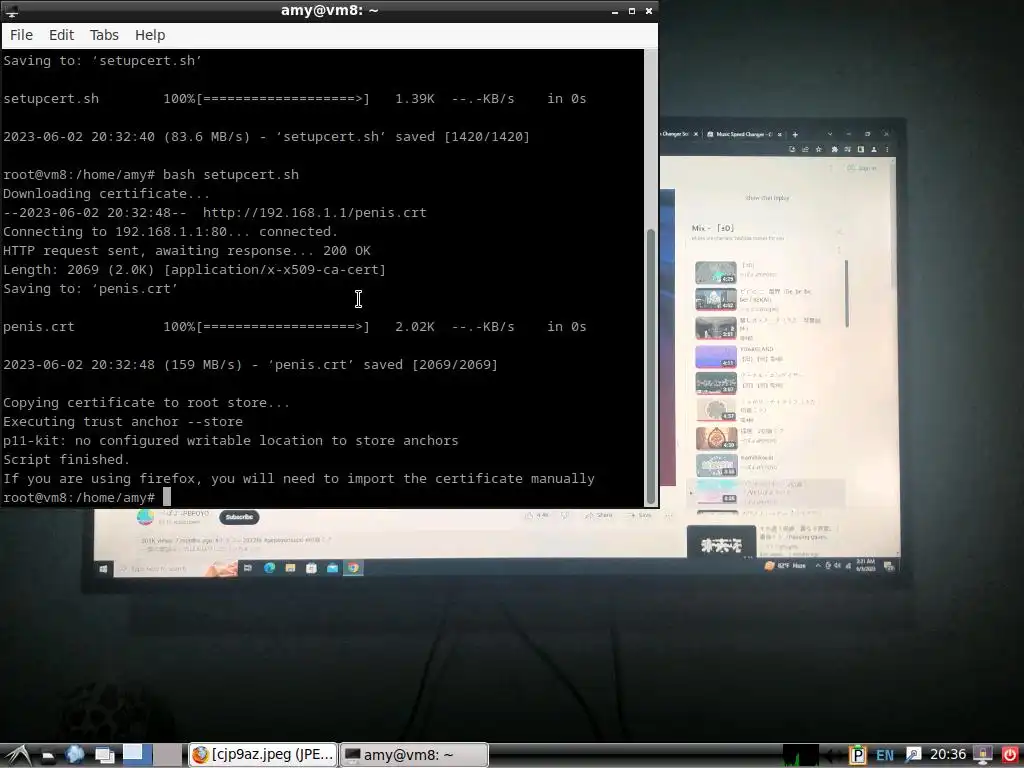Click the wrench tool tray icon
Screen dimensions: 1024x768
913,756
